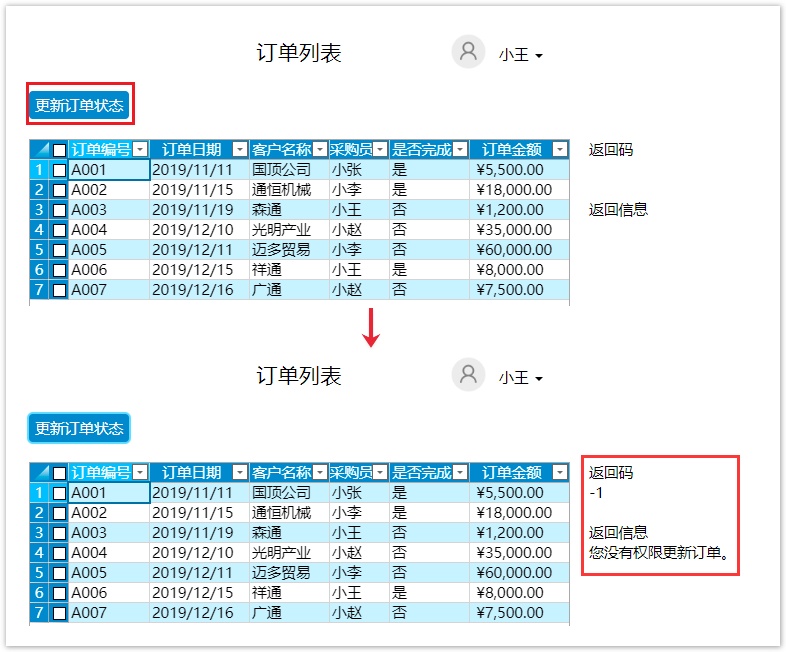Expand the 是否完成 filter arrow in the upper table
Viewport: 786px width, 652px height.
tap(460, 150)
